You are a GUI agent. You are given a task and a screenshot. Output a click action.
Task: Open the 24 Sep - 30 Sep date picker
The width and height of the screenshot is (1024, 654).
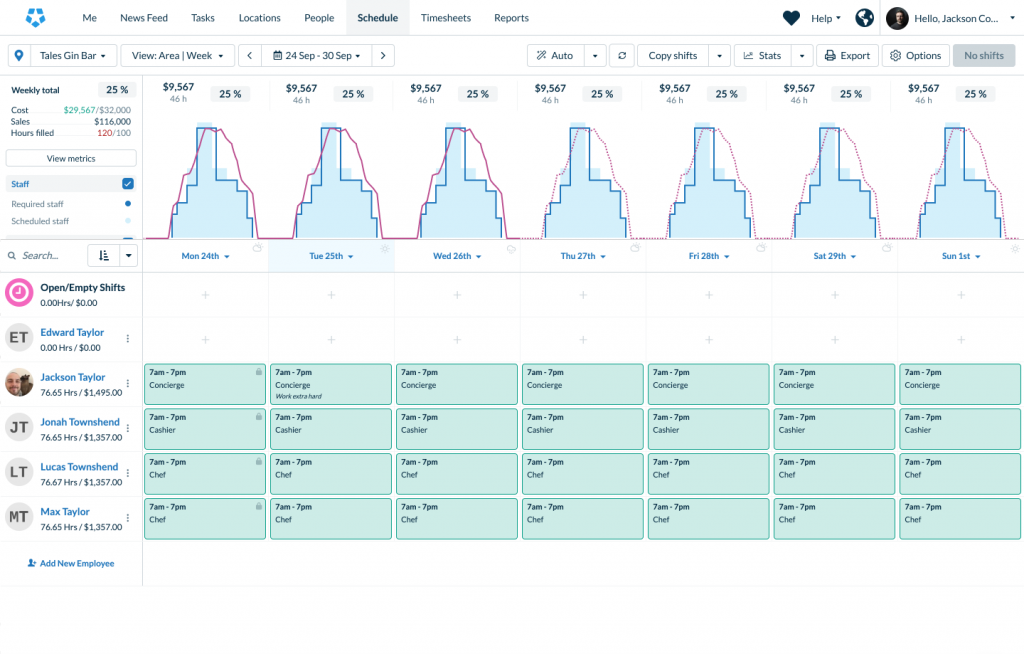pyautogui.click(x=317, y=56)
